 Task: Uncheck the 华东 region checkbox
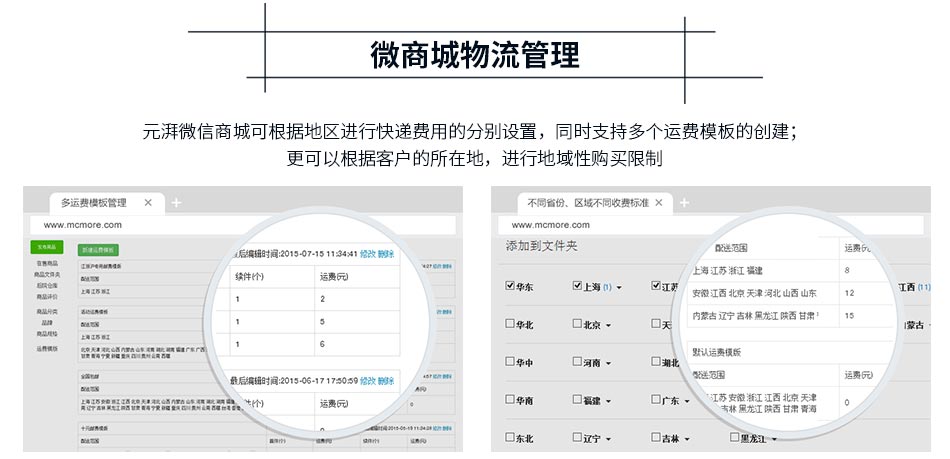point(510,286)
